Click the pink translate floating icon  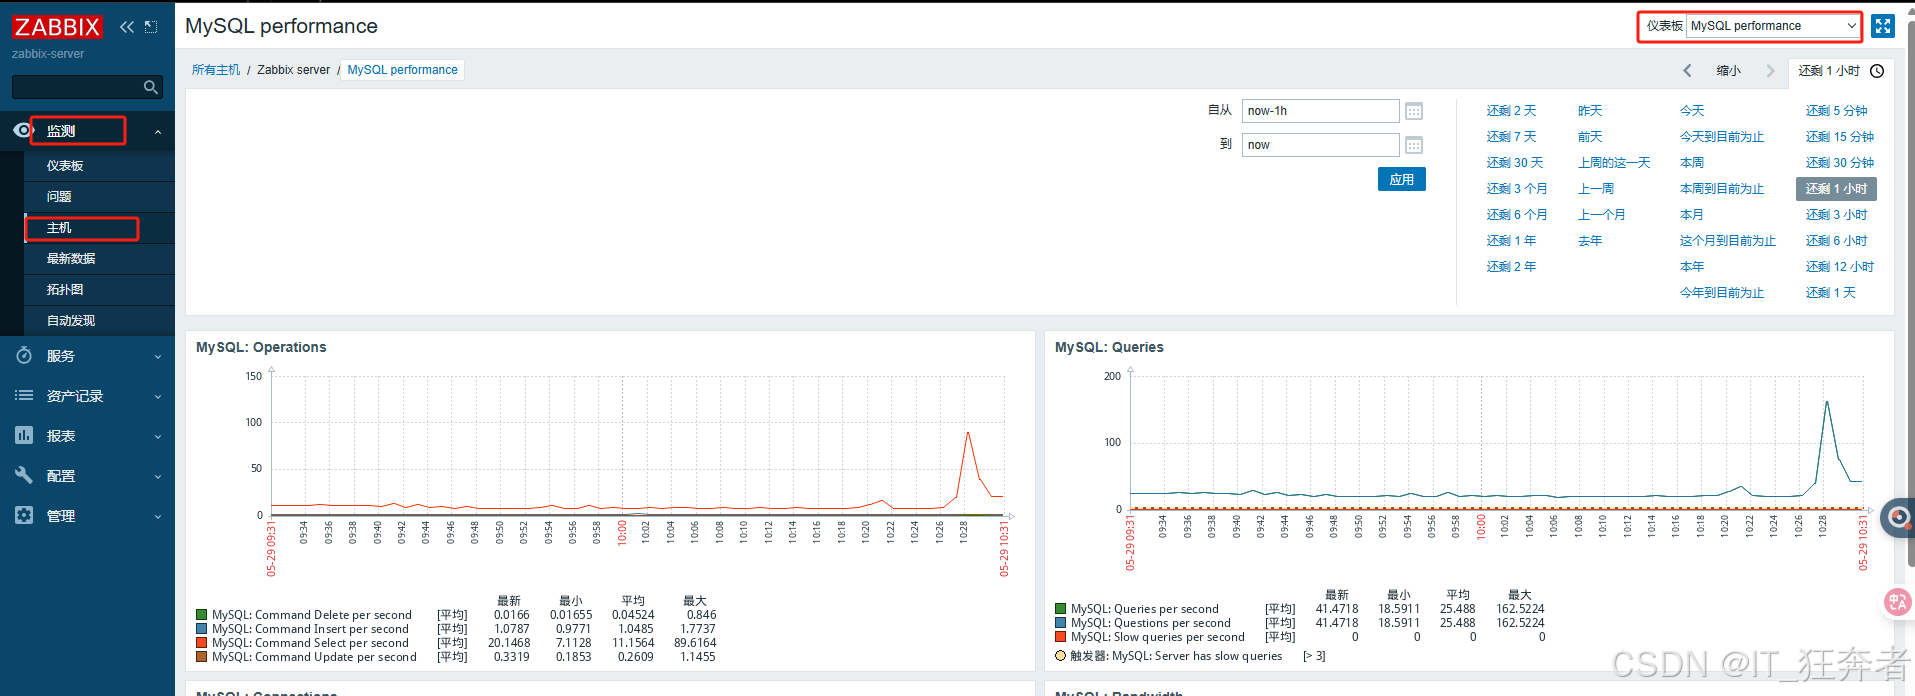pyautogui.click(x=1897, y=601)
